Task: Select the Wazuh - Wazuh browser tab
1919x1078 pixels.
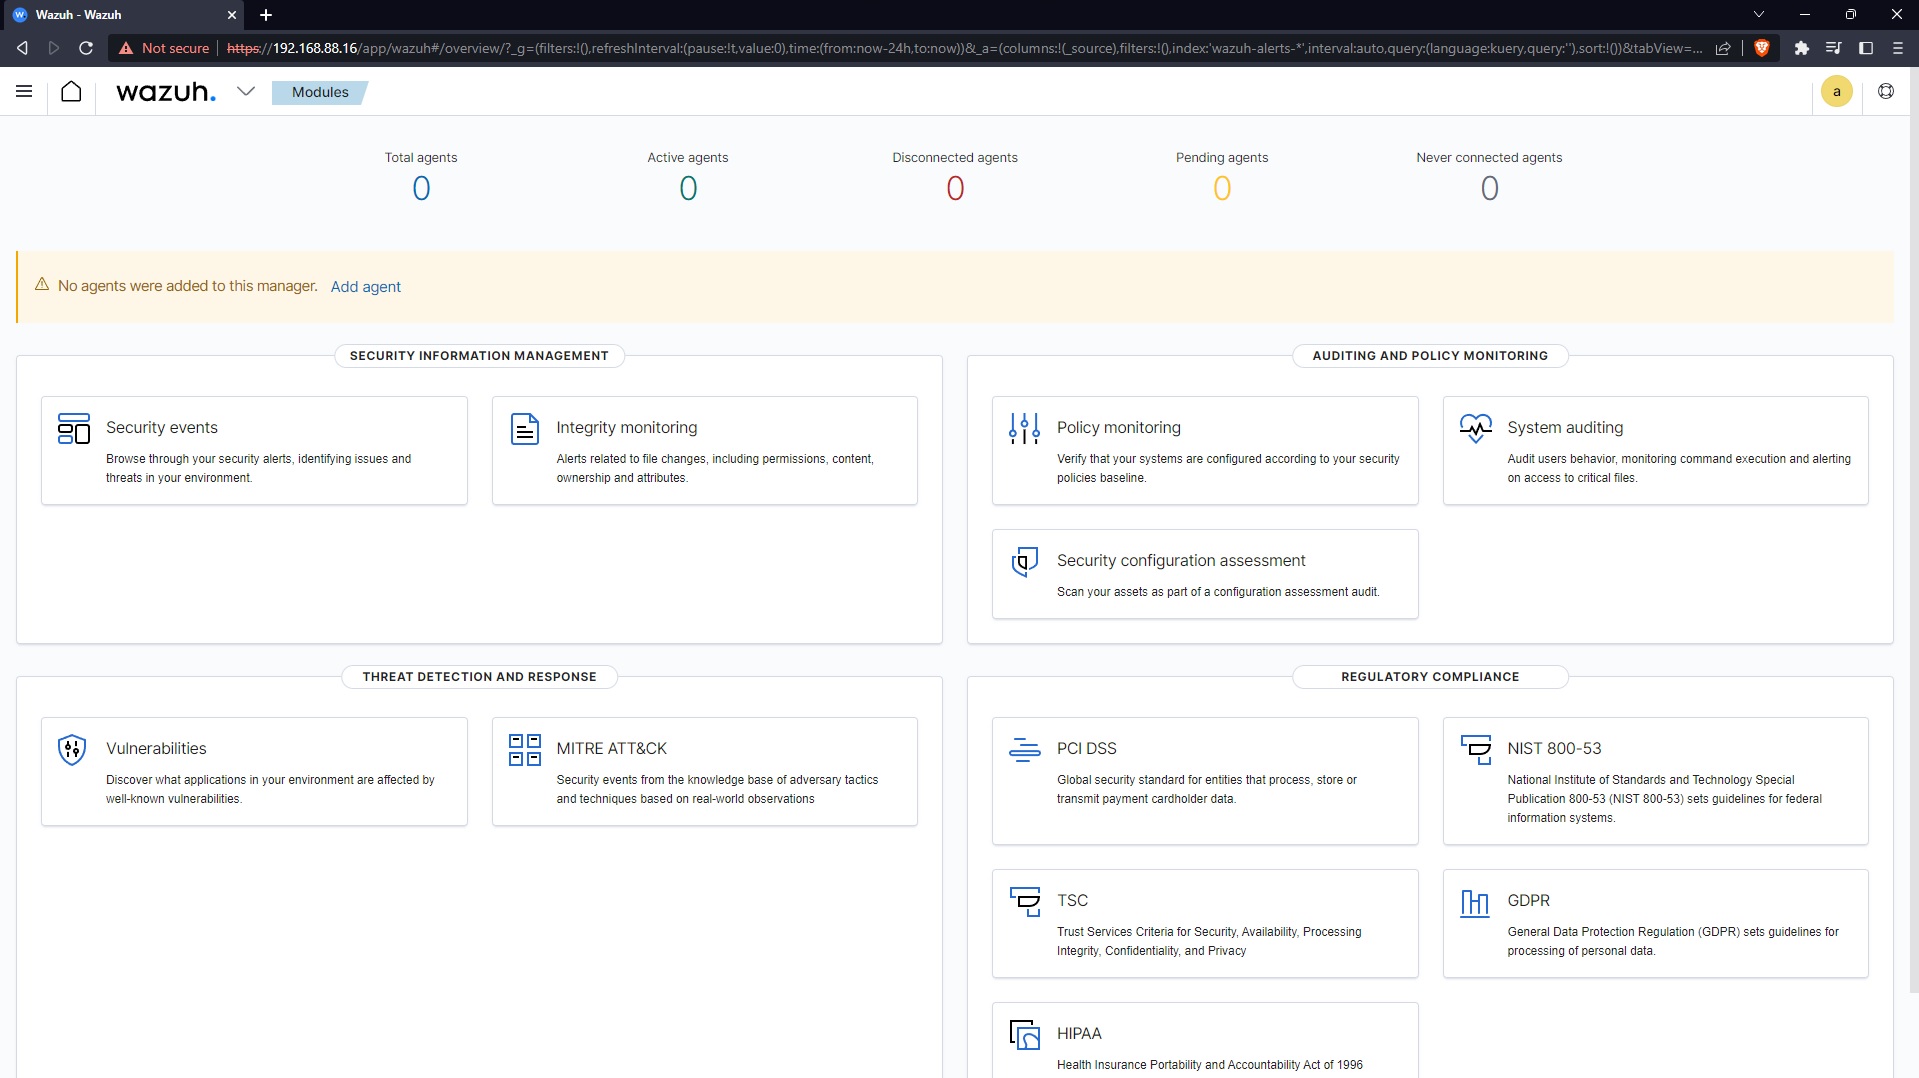Action: point(122,15)
